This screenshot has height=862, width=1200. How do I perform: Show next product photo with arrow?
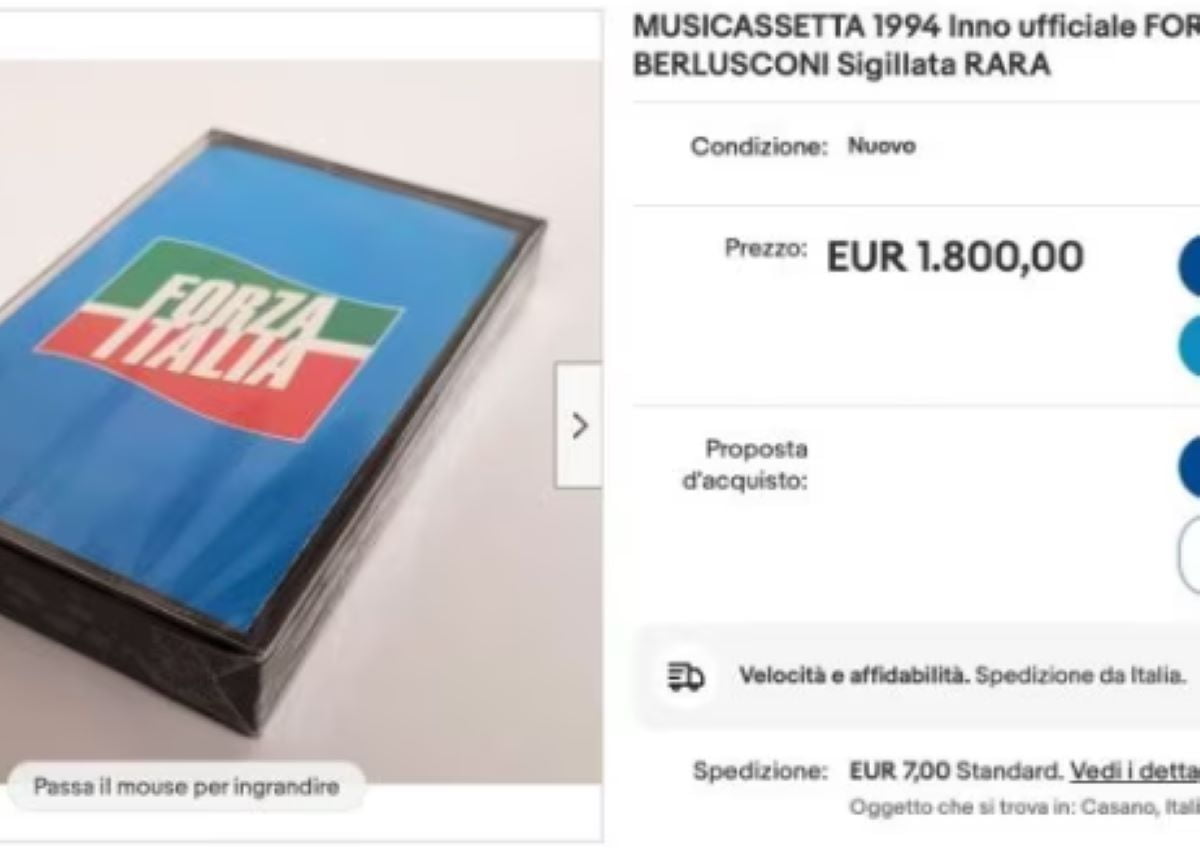pyautogui.click(x=579, y=426)
